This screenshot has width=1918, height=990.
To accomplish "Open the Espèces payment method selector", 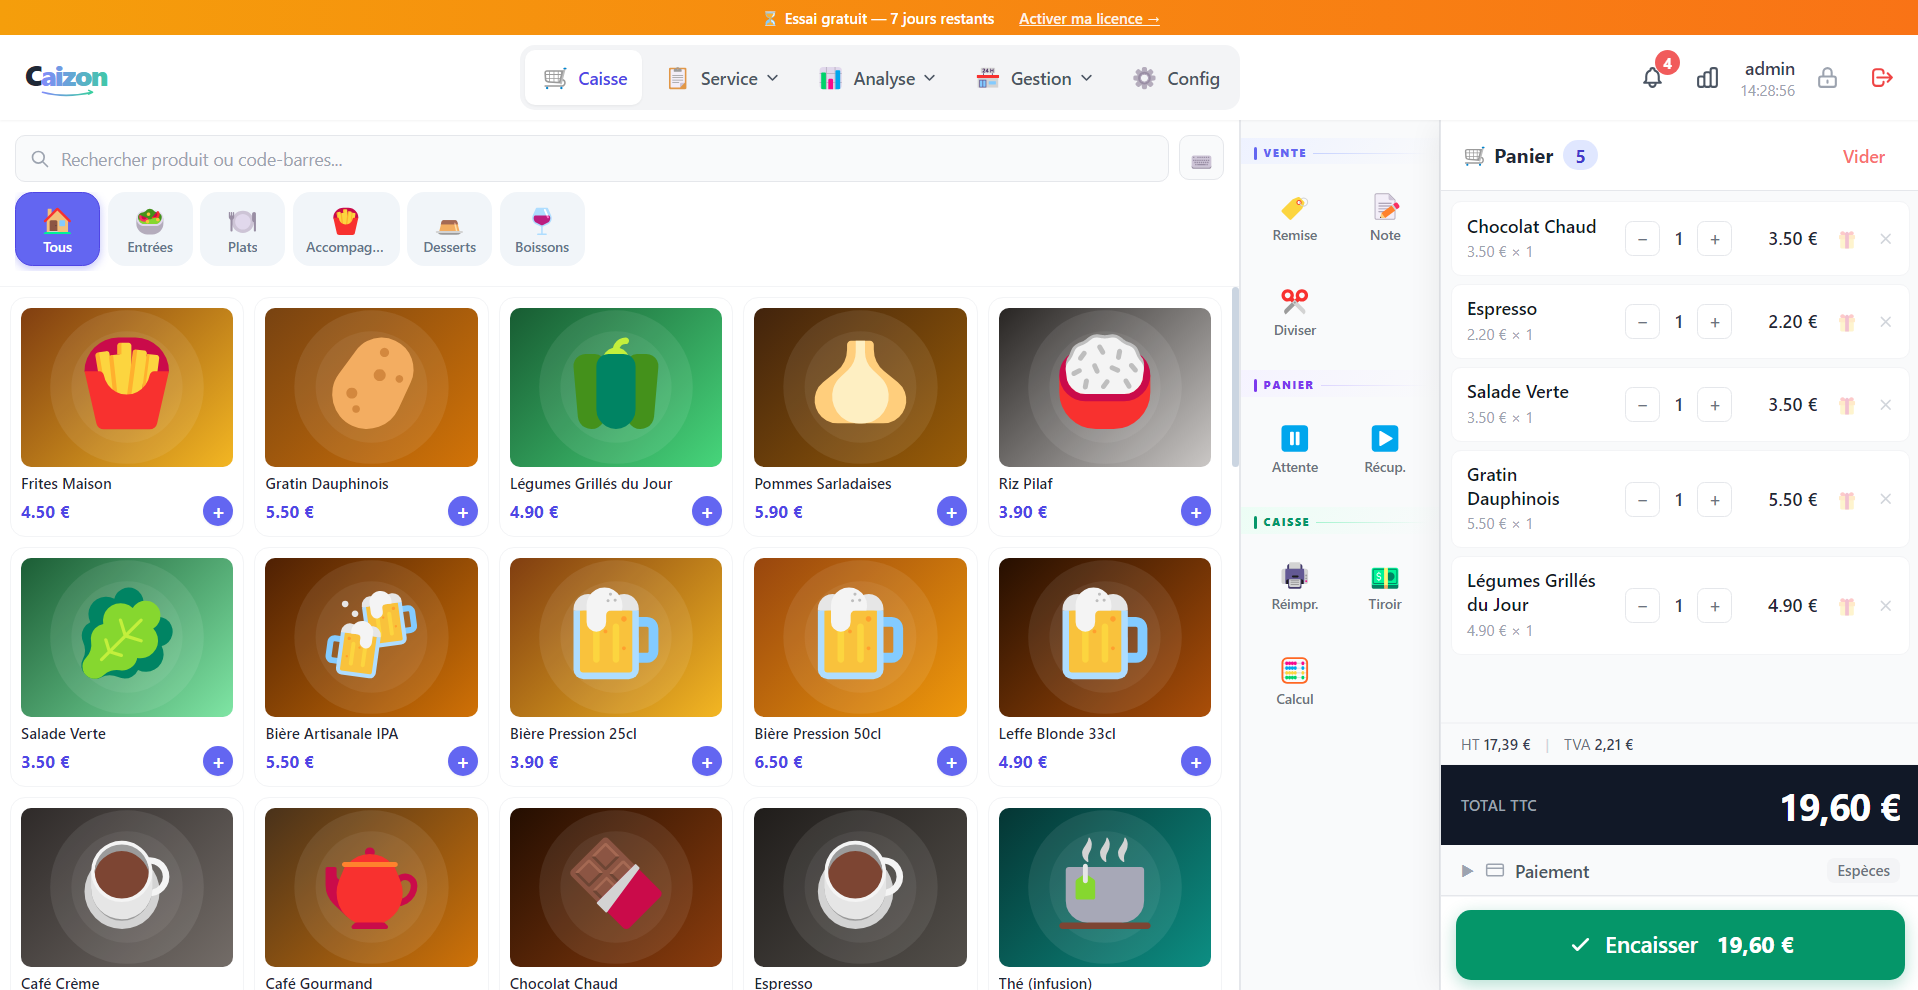I will tap(1863, 871).
